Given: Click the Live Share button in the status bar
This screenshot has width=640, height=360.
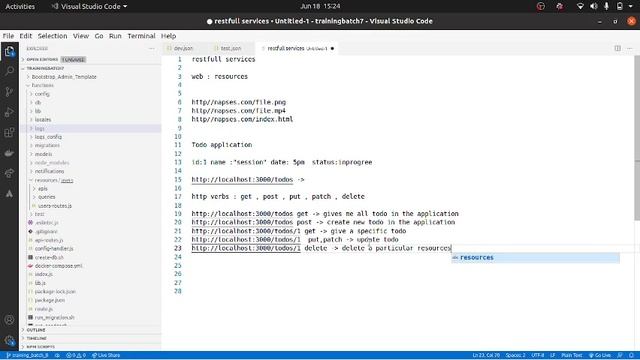Looking at the screenshot, I should coord(106,355).
